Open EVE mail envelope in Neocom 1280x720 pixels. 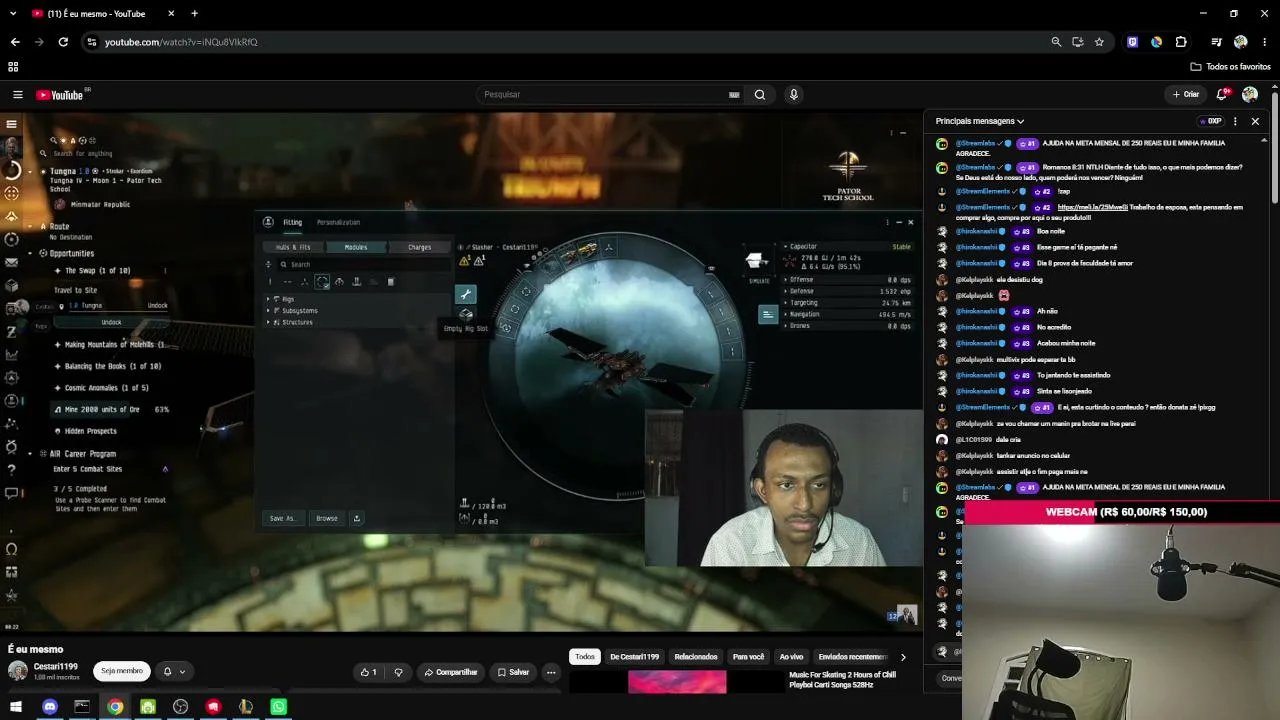[x=12, y=262]
